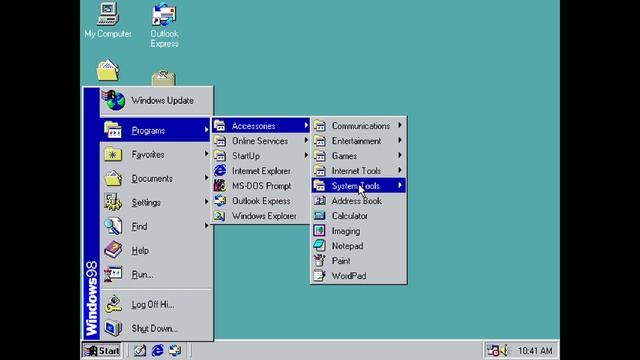
Task: Open My Computer desktop icon
Action: coord(108,20)
